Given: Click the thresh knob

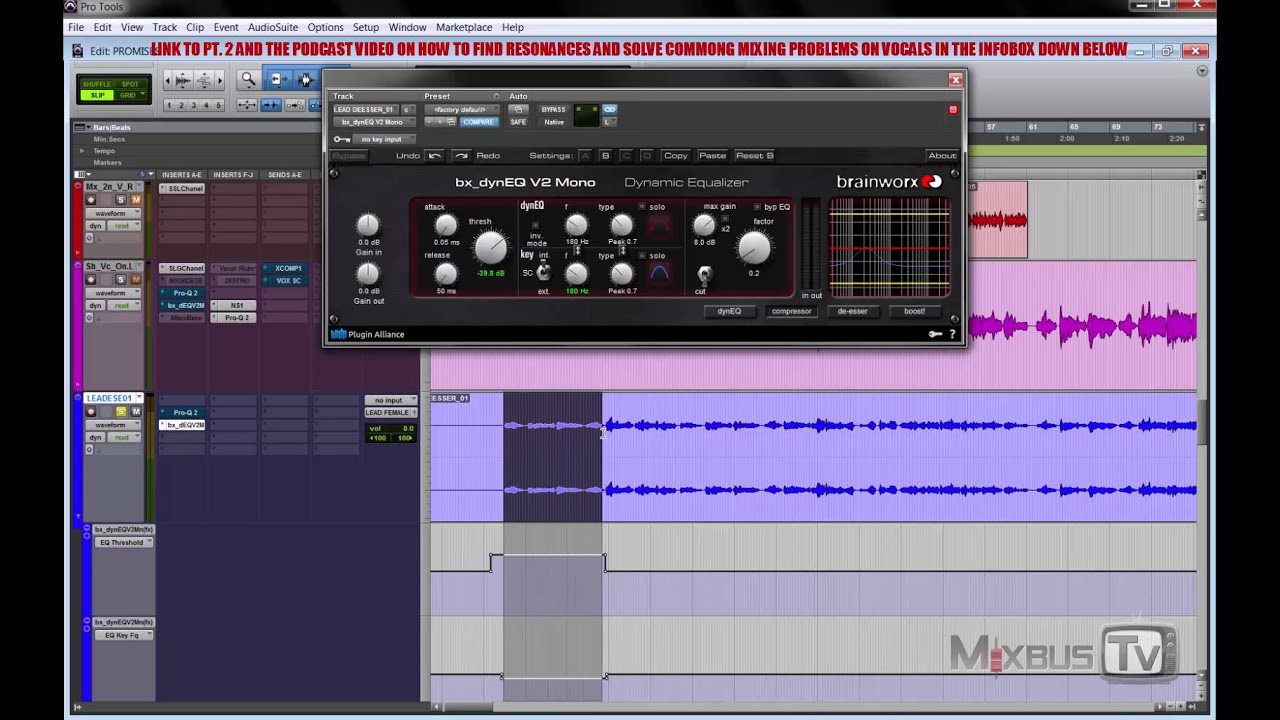Looking at the screenshot, I should pyautogui.click(x=491, y=247).
